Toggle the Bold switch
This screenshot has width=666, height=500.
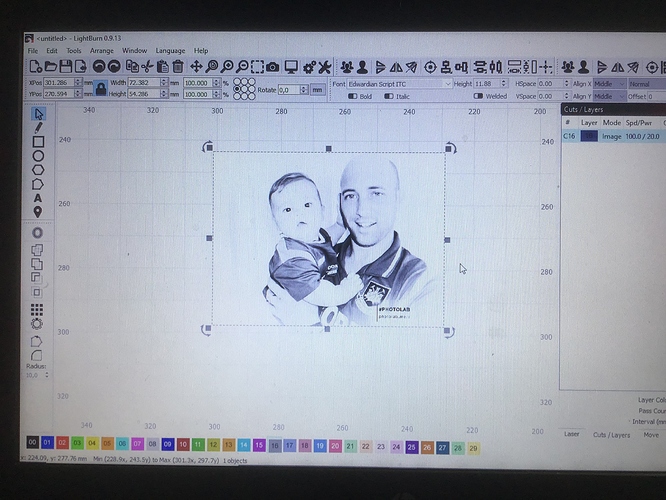click(x=353, y=96)
